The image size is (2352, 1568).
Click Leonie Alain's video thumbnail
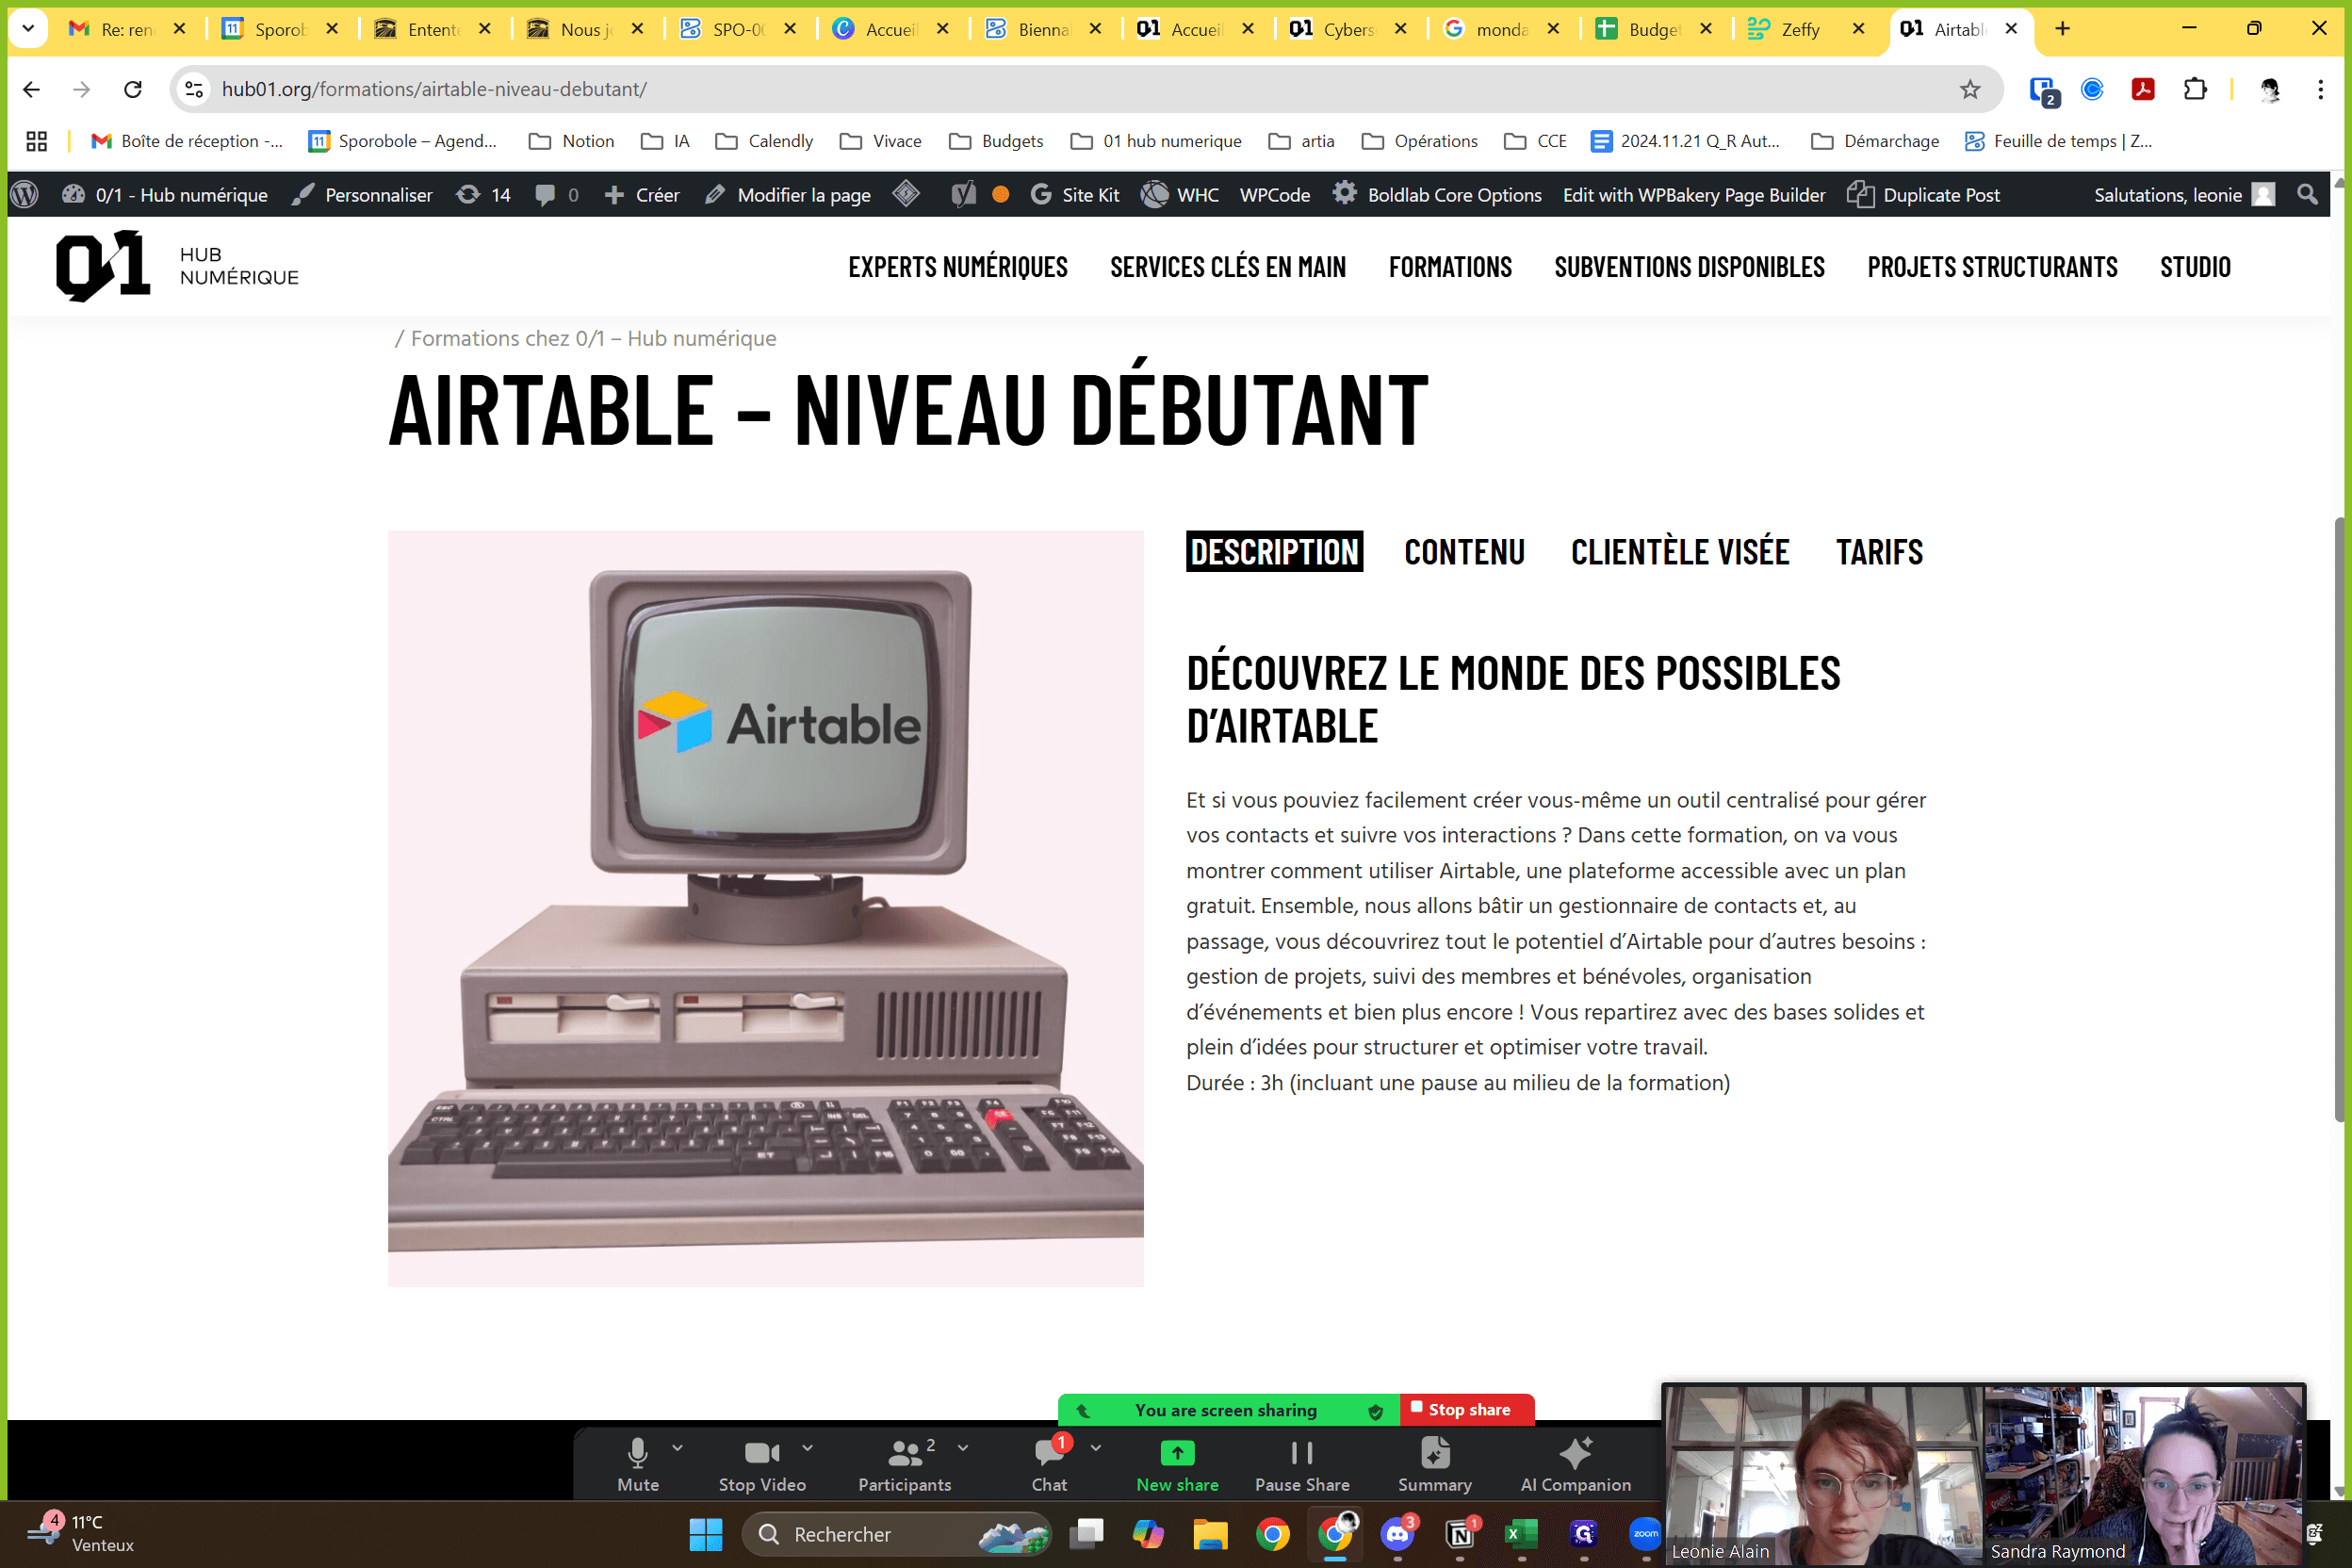[x=1823, y=1474]
